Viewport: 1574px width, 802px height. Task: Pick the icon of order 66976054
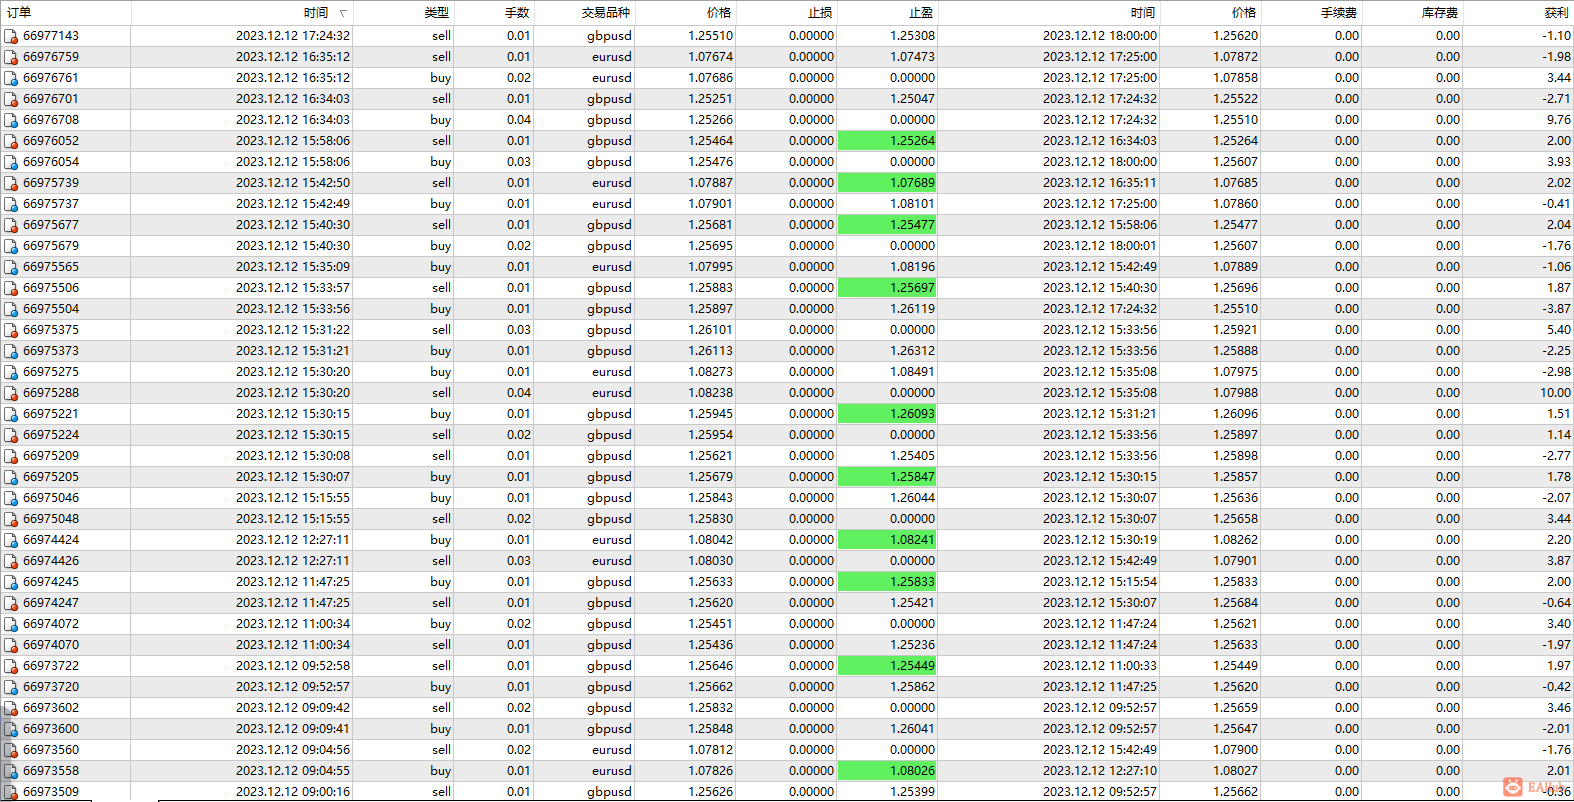pos(11,162)
